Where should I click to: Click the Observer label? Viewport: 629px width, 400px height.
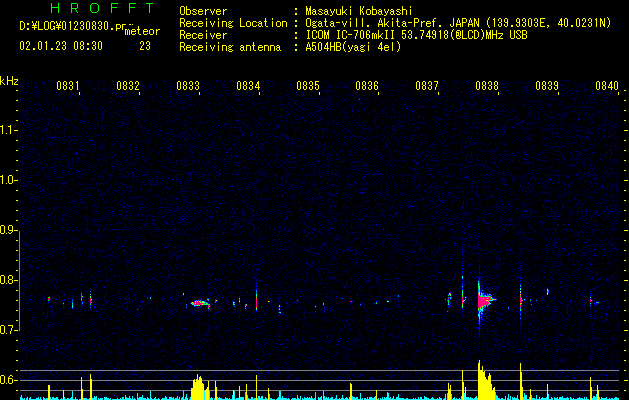[203, 11]
